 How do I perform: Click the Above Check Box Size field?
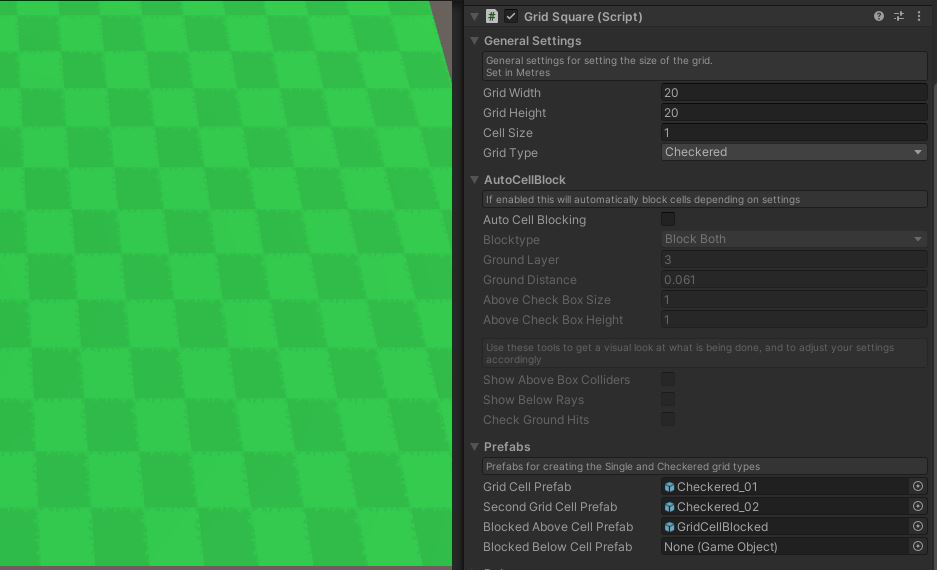coord(794,299)
